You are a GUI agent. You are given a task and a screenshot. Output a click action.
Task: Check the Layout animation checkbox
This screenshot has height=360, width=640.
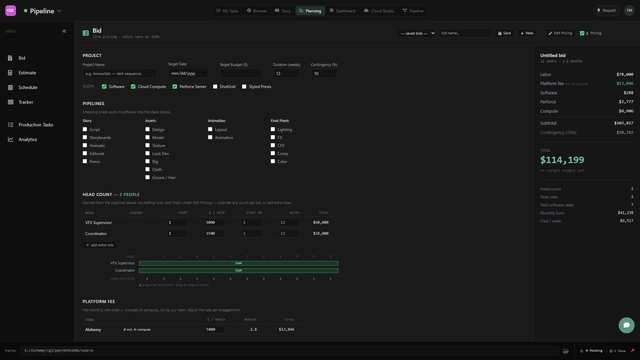210,129
